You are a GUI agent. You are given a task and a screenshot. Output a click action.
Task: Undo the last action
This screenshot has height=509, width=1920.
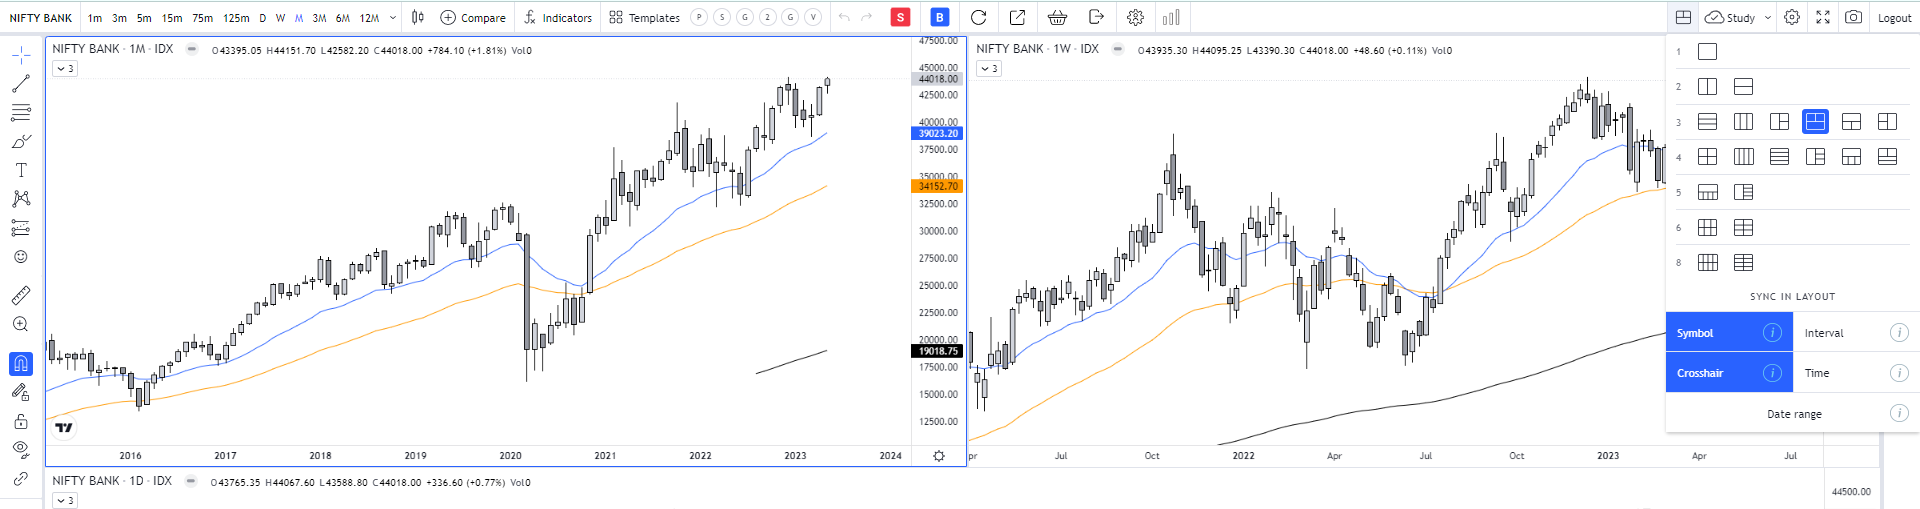(x=844, y=17)
